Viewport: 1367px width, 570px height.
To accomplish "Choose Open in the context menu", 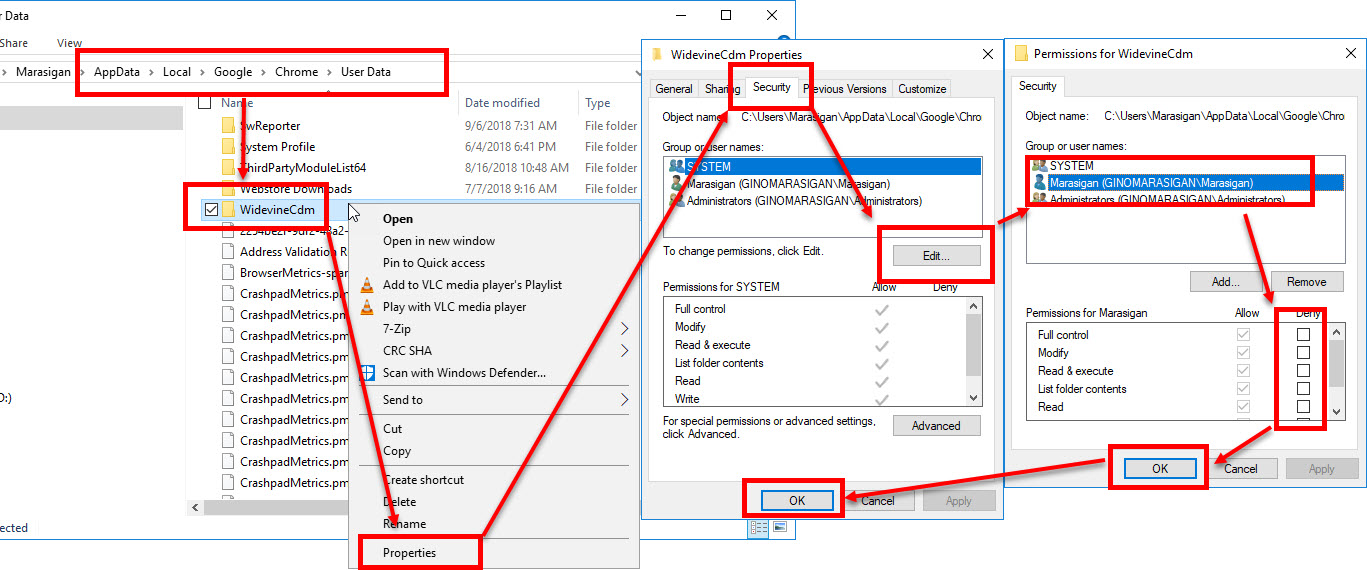I will coord(398,219).
